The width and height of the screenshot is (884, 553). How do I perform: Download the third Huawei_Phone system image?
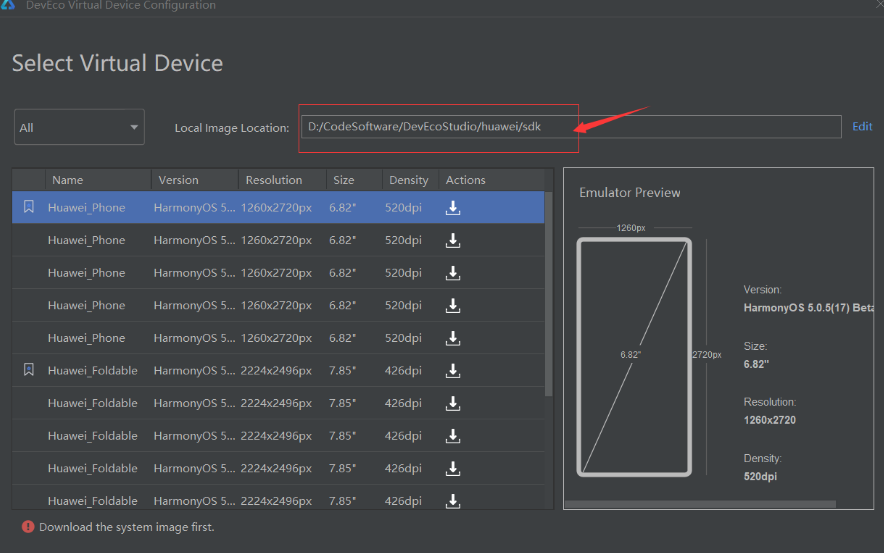click(453, 273)
